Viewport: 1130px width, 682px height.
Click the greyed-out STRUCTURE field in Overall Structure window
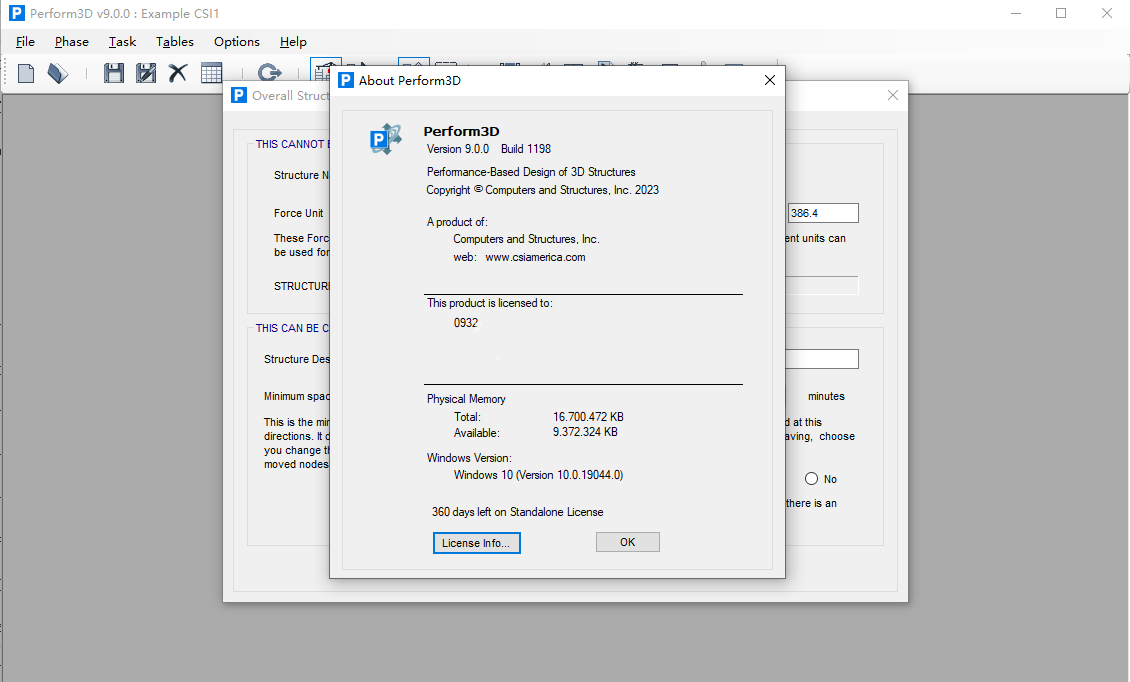(822, 286)
